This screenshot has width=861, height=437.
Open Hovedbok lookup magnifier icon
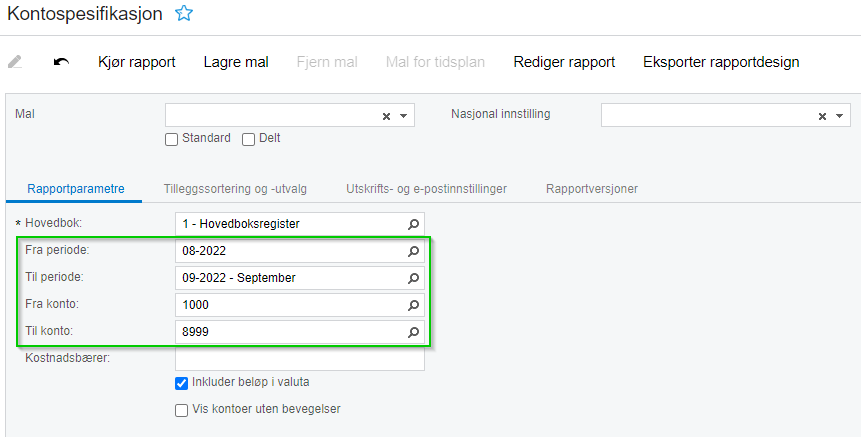[x=413, y=224]
